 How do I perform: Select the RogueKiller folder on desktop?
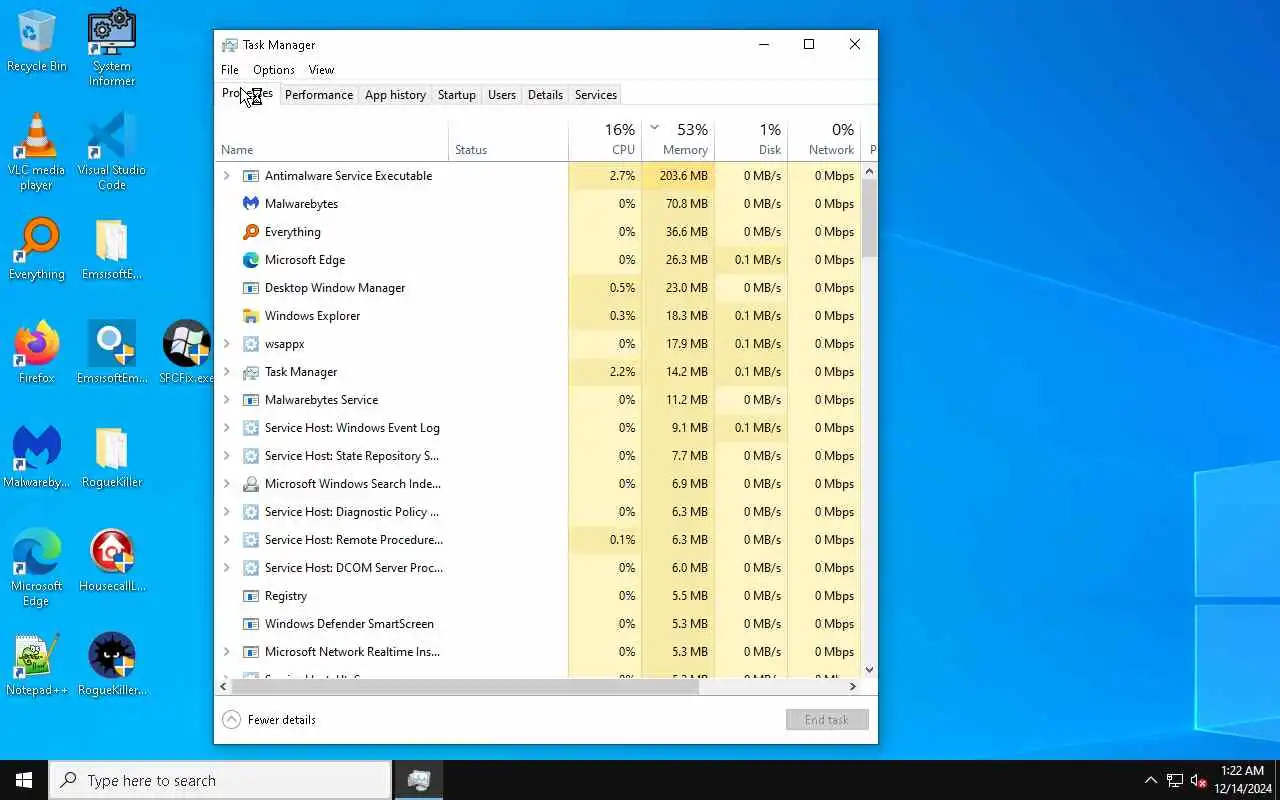tap(112, 458)
